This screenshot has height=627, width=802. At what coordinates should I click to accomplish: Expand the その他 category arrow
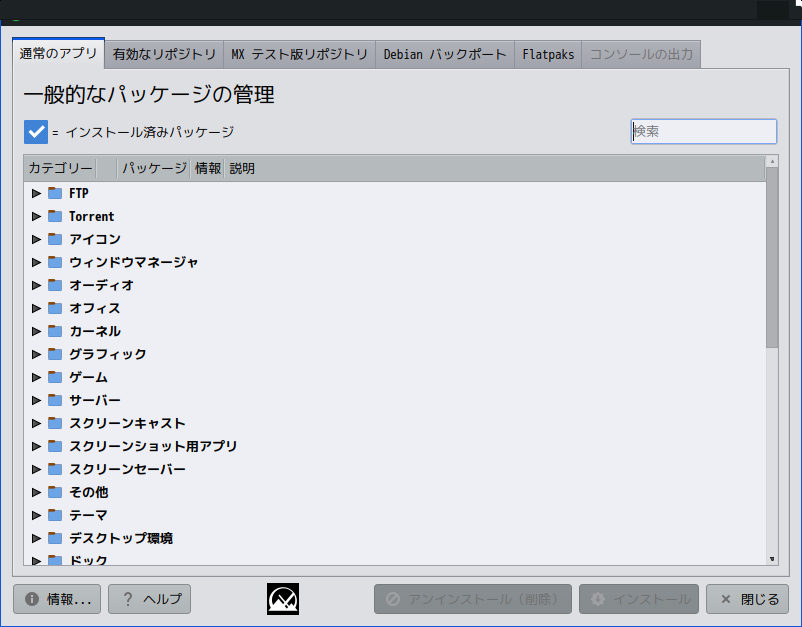[x=36, y=492]
